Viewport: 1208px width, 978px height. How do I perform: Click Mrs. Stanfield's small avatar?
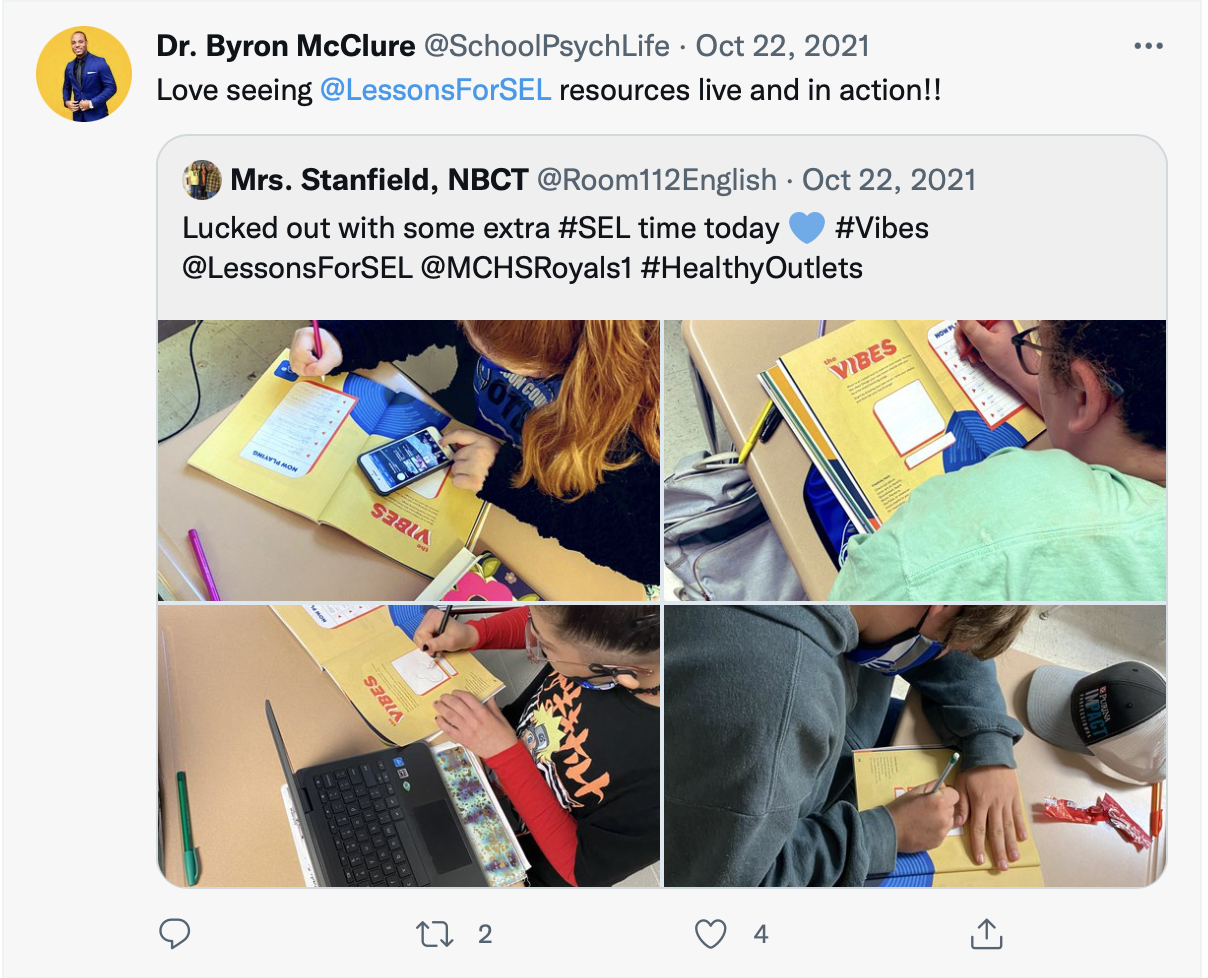click(x=202, y=180)
